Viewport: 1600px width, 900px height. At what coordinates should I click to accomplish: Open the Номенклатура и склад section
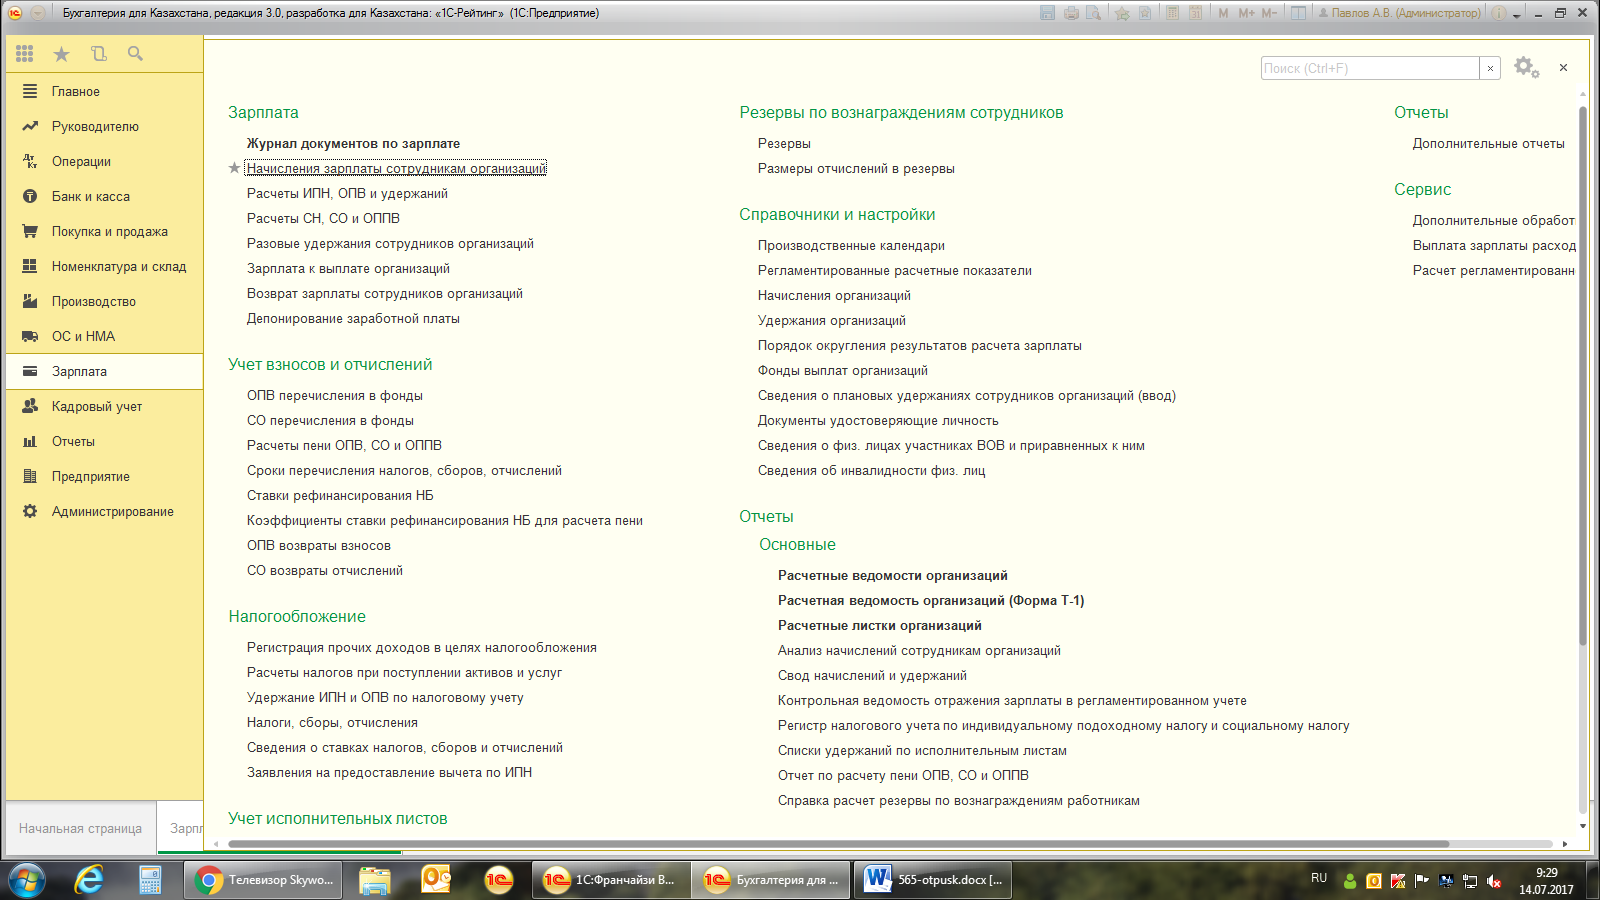pyautogui.click(x=104, y=266)
